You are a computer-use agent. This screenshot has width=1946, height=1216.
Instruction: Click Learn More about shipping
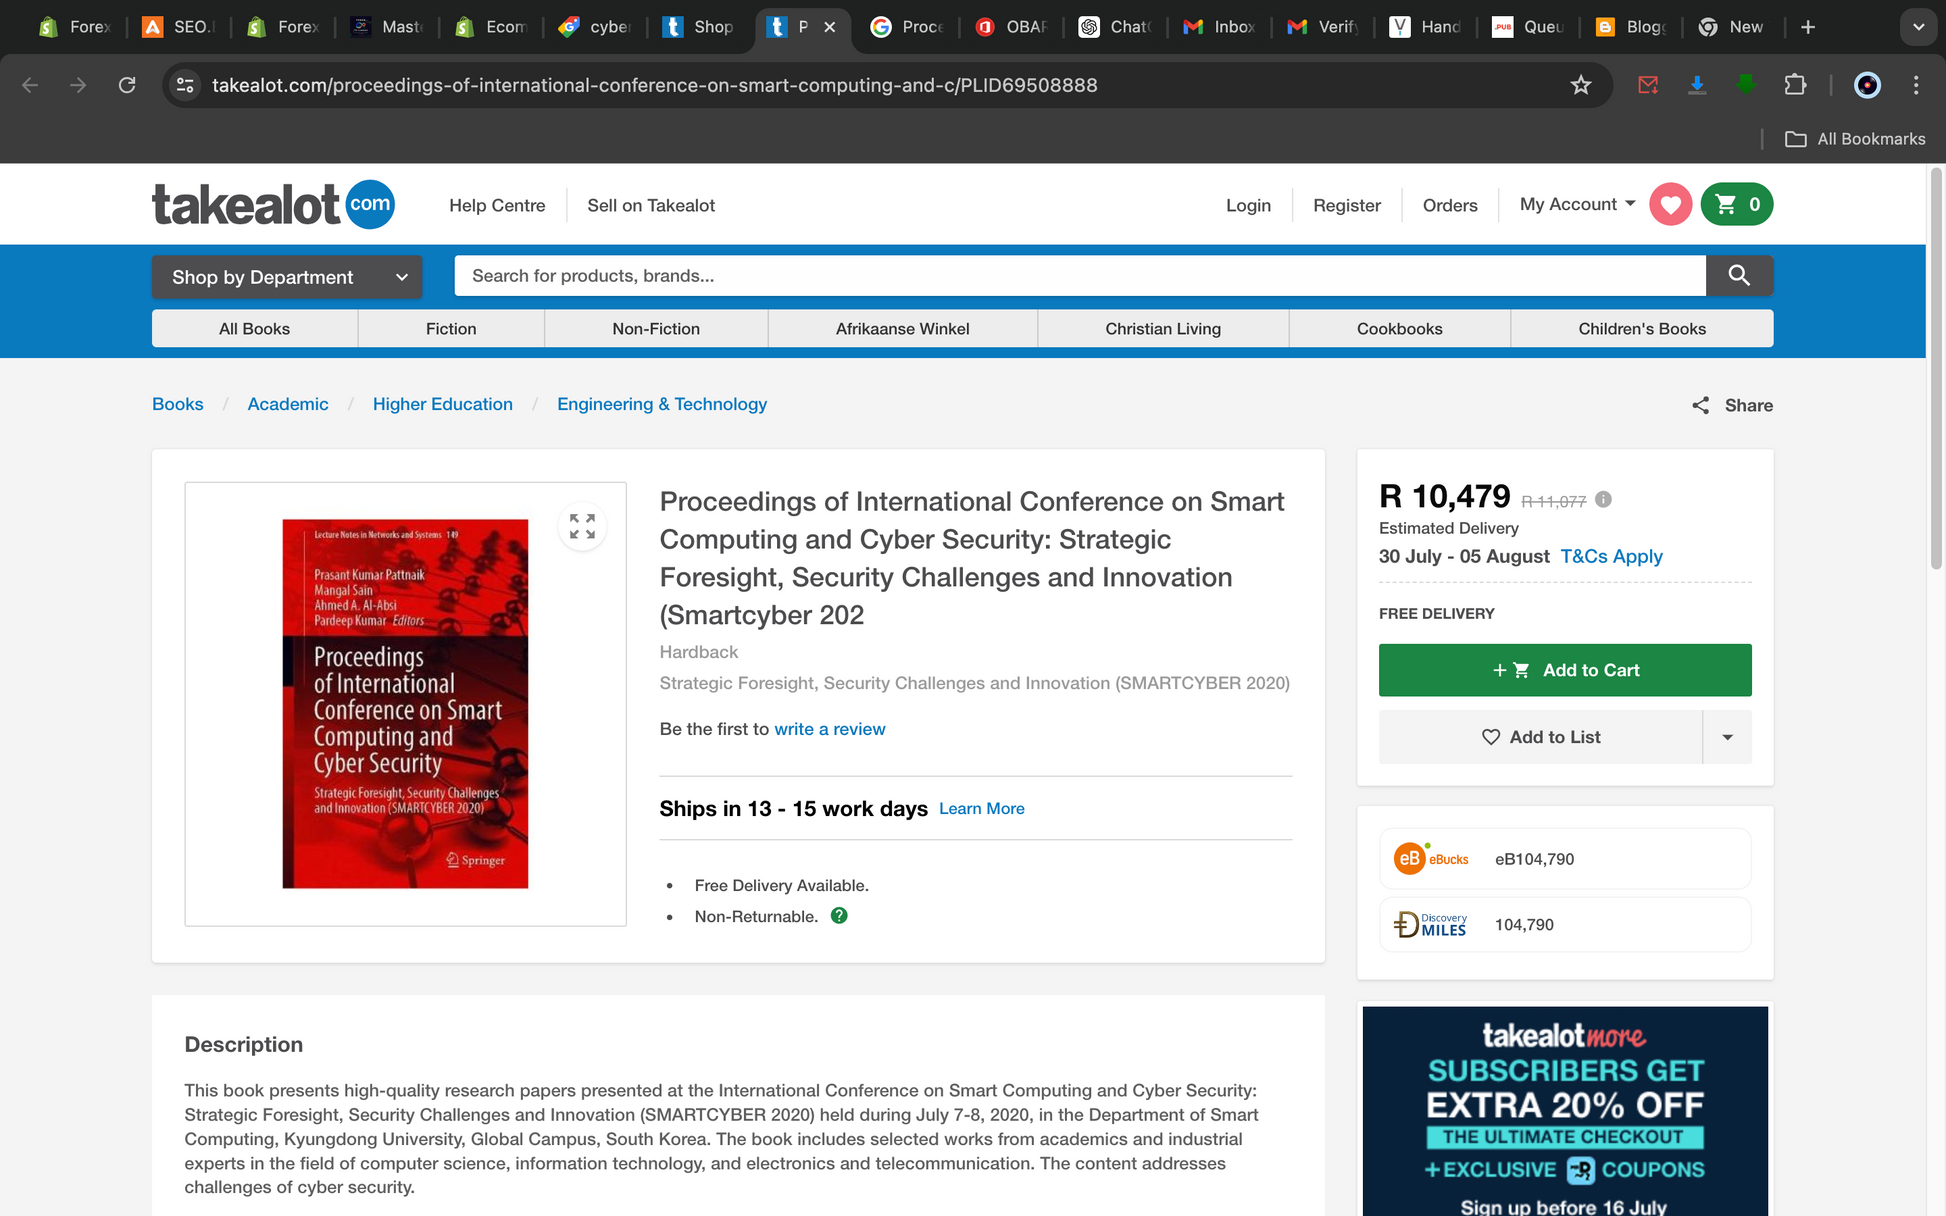981,808
